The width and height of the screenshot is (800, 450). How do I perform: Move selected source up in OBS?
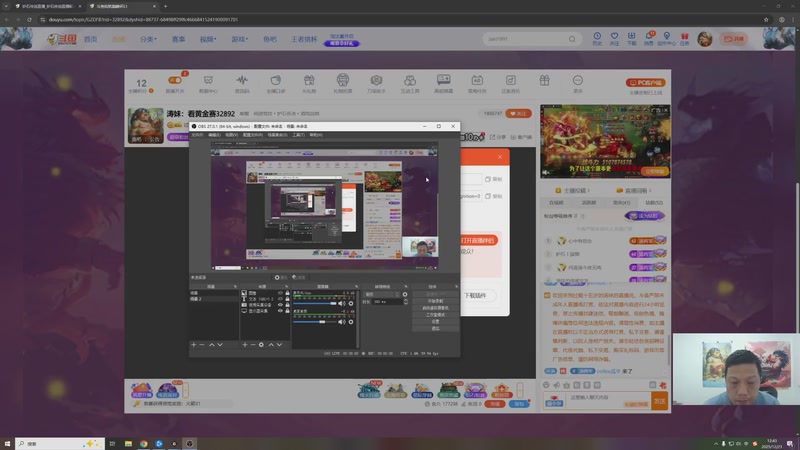click(x=271, y=345)
